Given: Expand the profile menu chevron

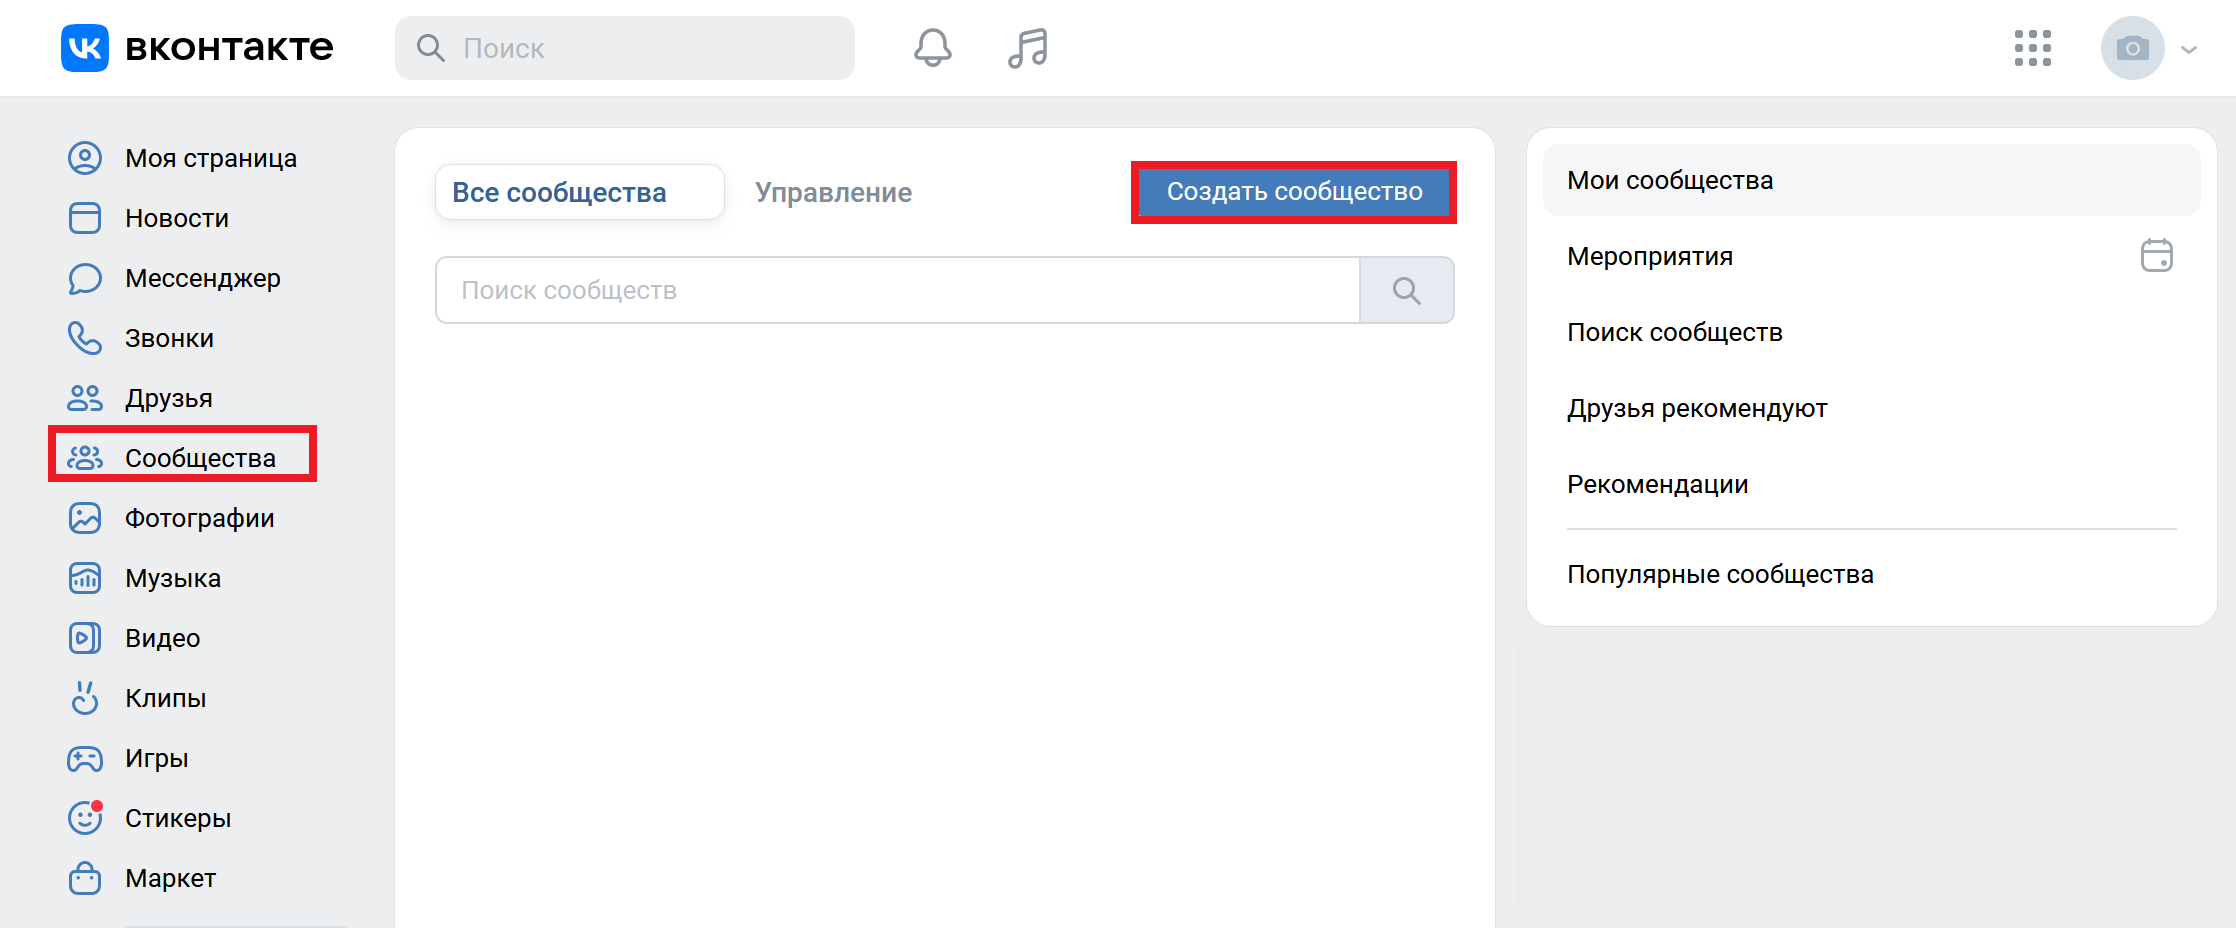Looking at the screenshot, I should pos(2189,49).
